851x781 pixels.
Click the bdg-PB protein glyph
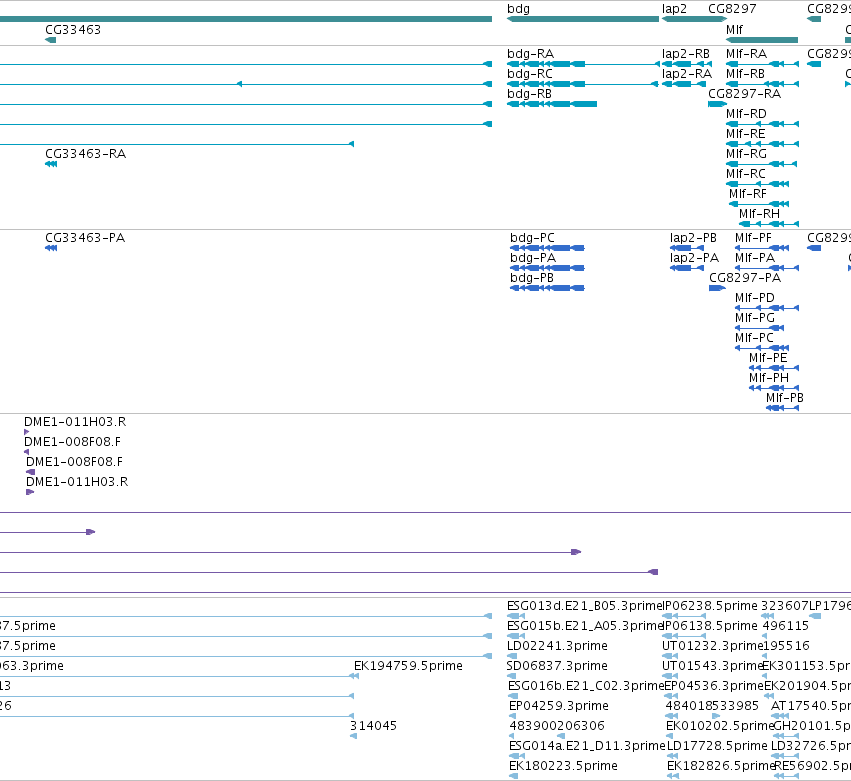click(x=547, y=288)
